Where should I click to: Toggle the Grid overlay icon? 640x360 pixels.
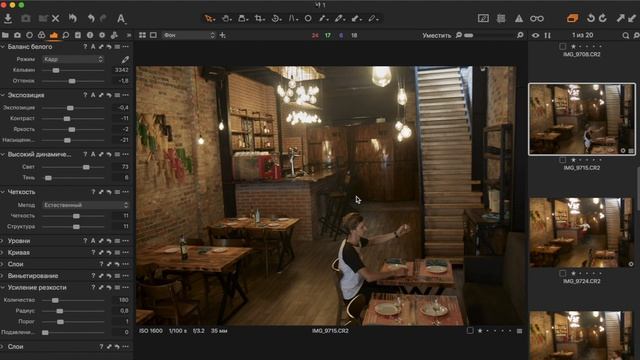tap(501, 18)
